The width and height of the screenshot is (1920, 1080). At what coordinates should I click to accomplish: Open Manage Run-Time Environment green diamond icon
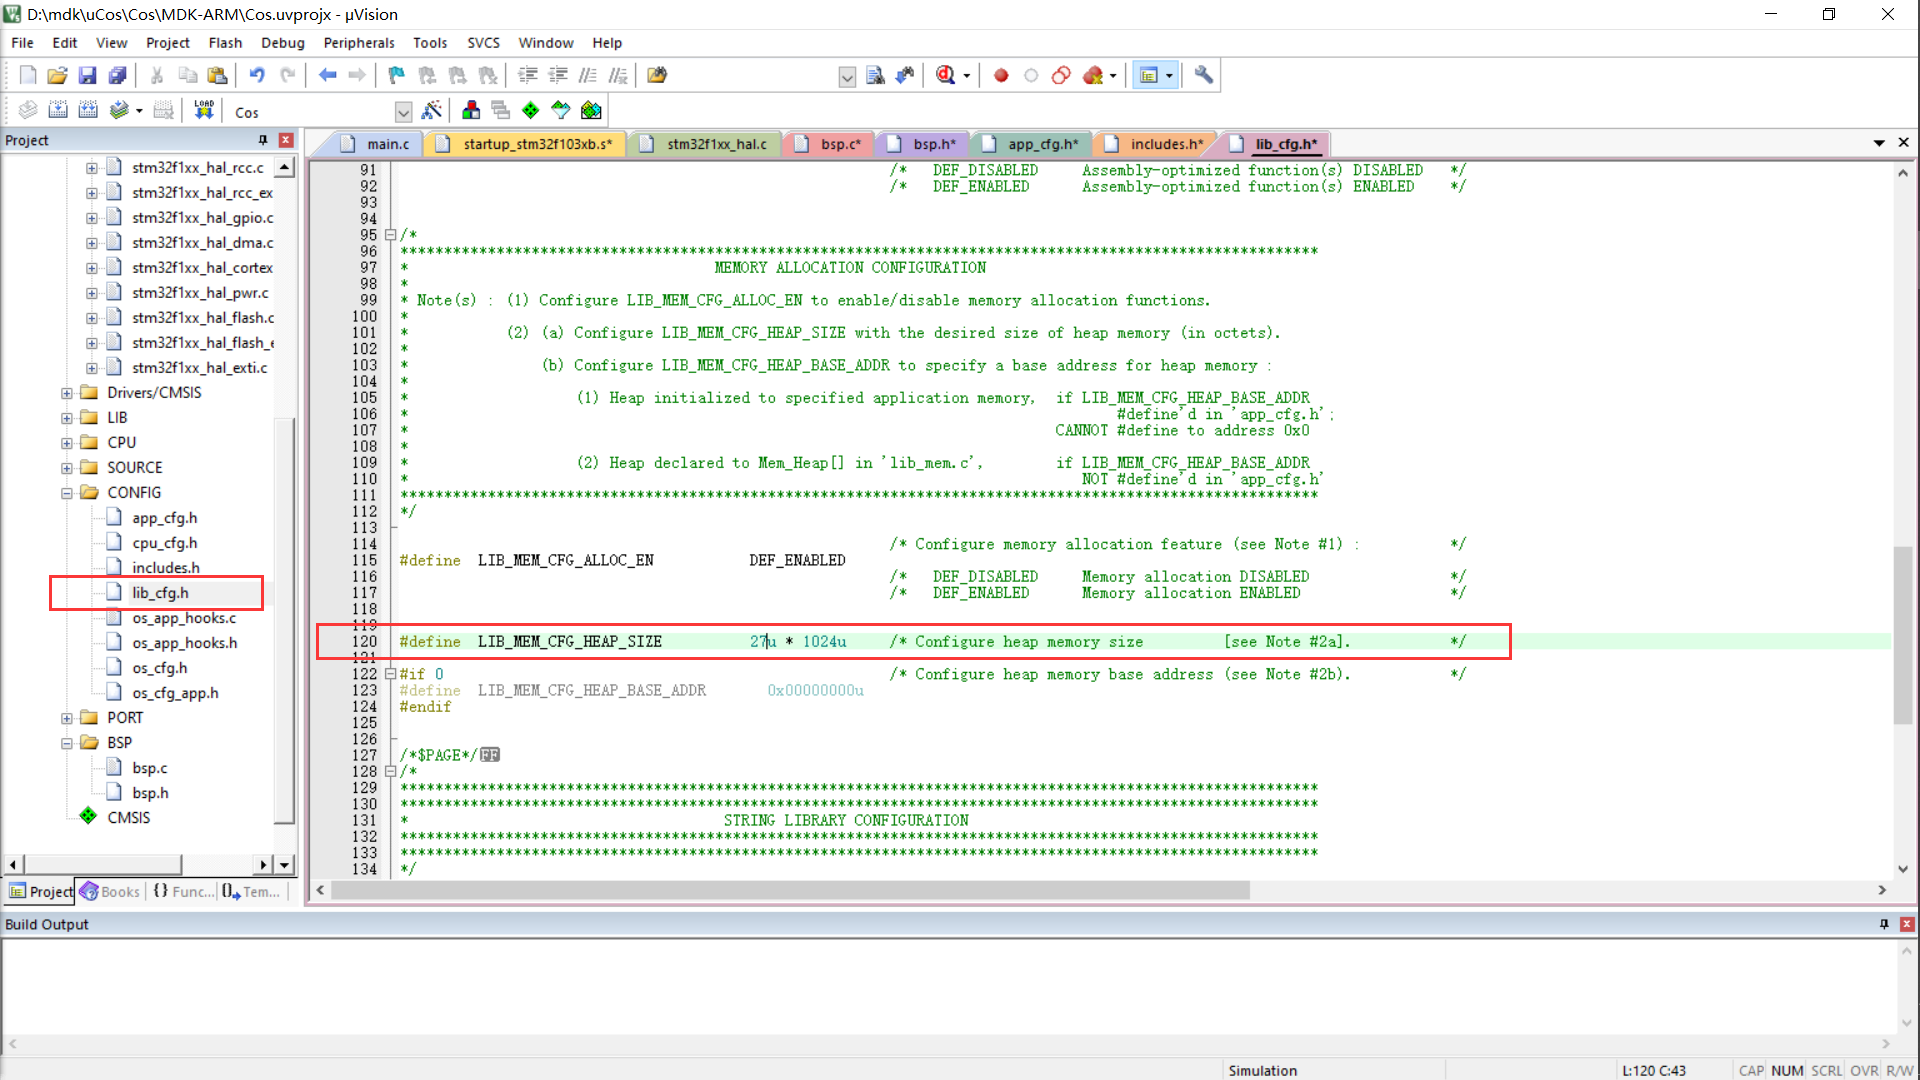pos(531,110)
